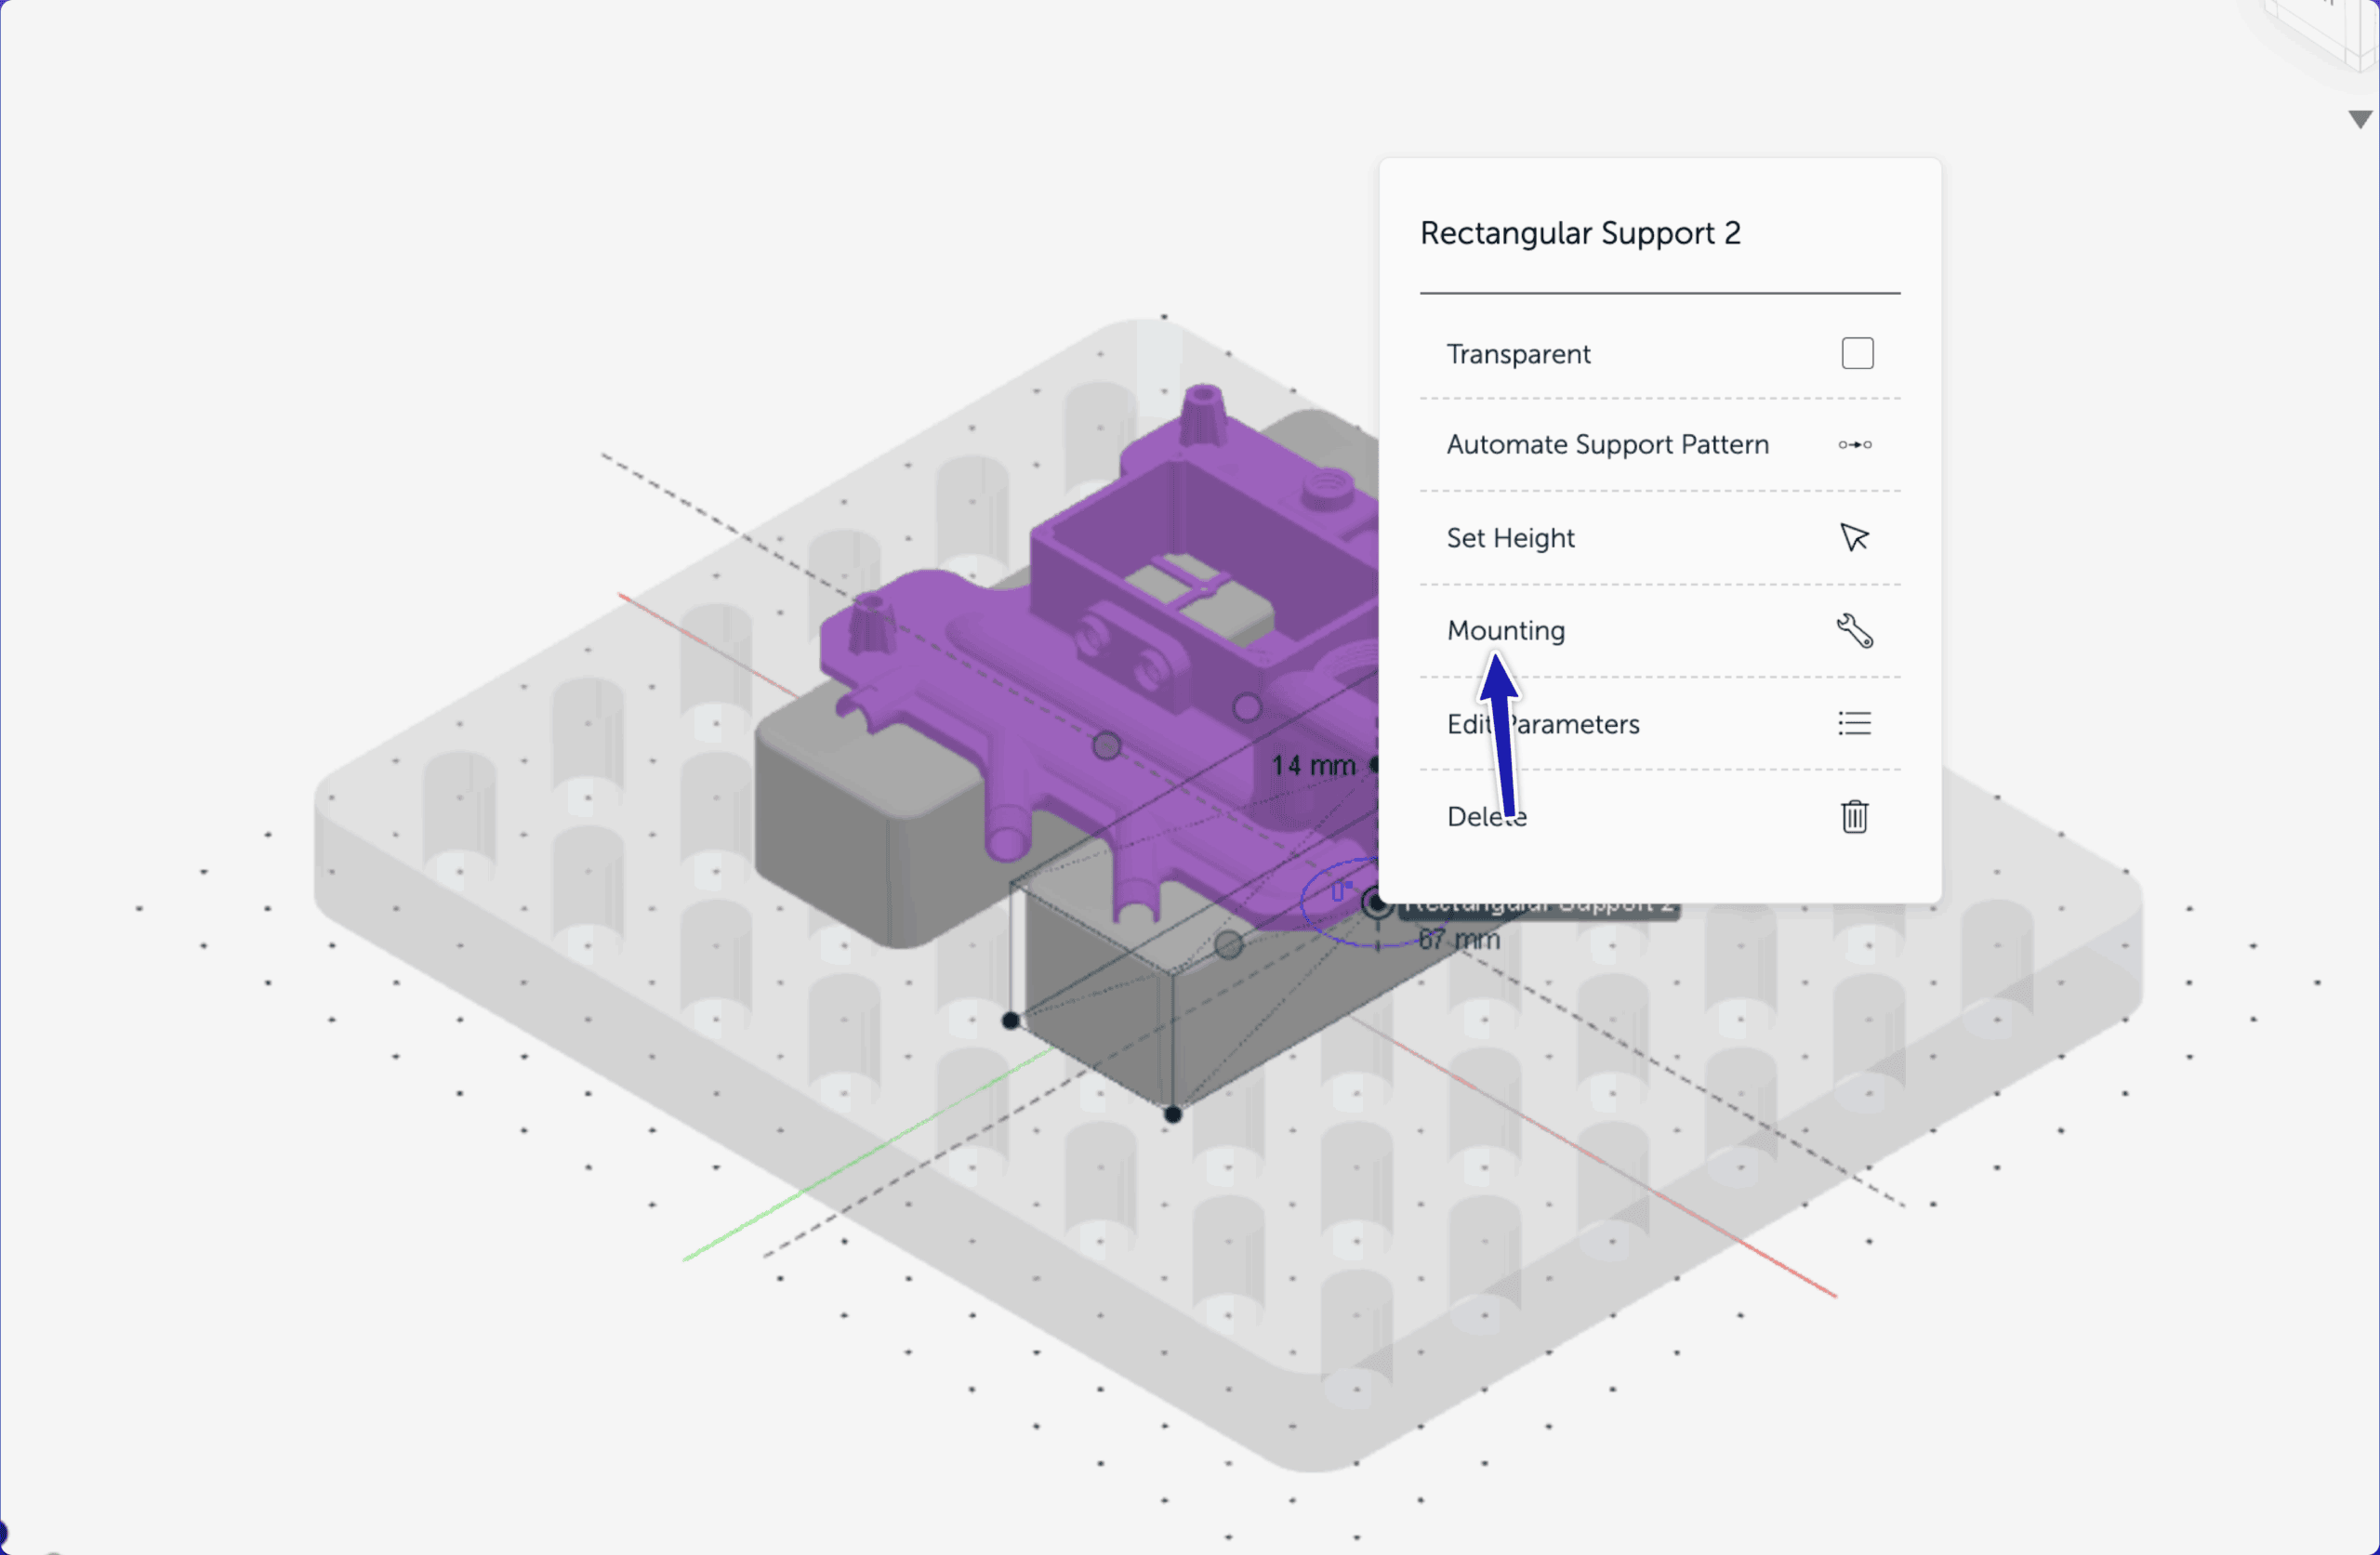Click the Automate Support Pattern nodes icon
Screen dimensions: 2380x1555
tap(1854, 445)
